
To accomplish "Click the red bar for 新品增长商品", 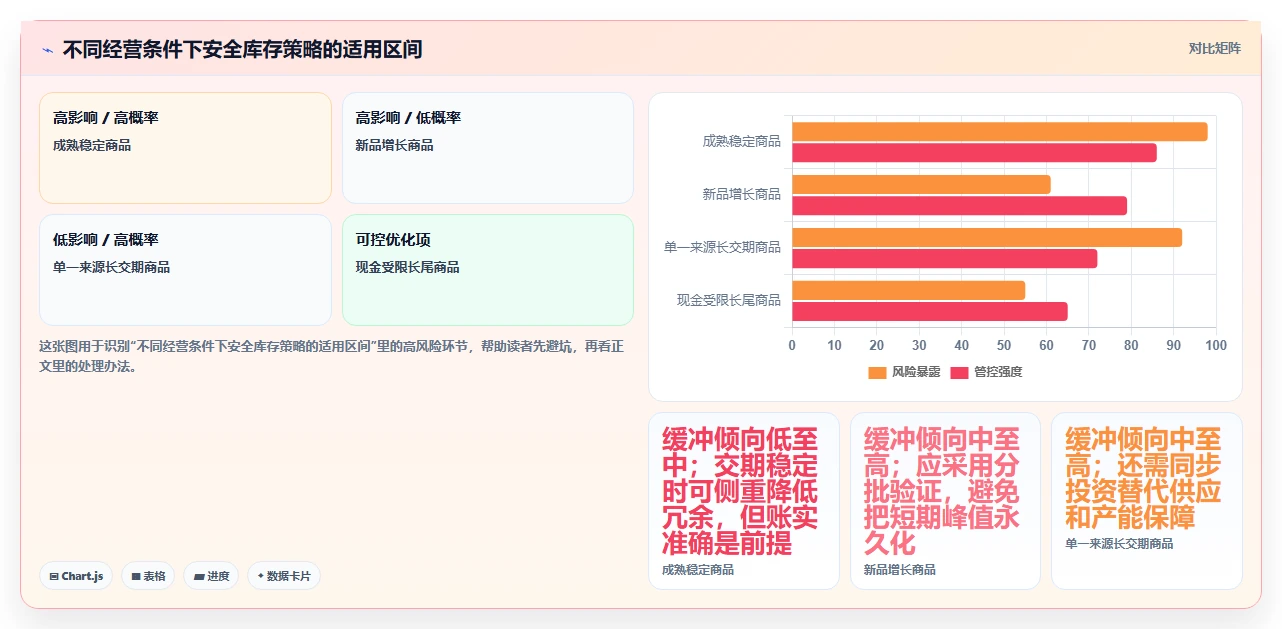I will pyautogui.click(x=959, y=206).
